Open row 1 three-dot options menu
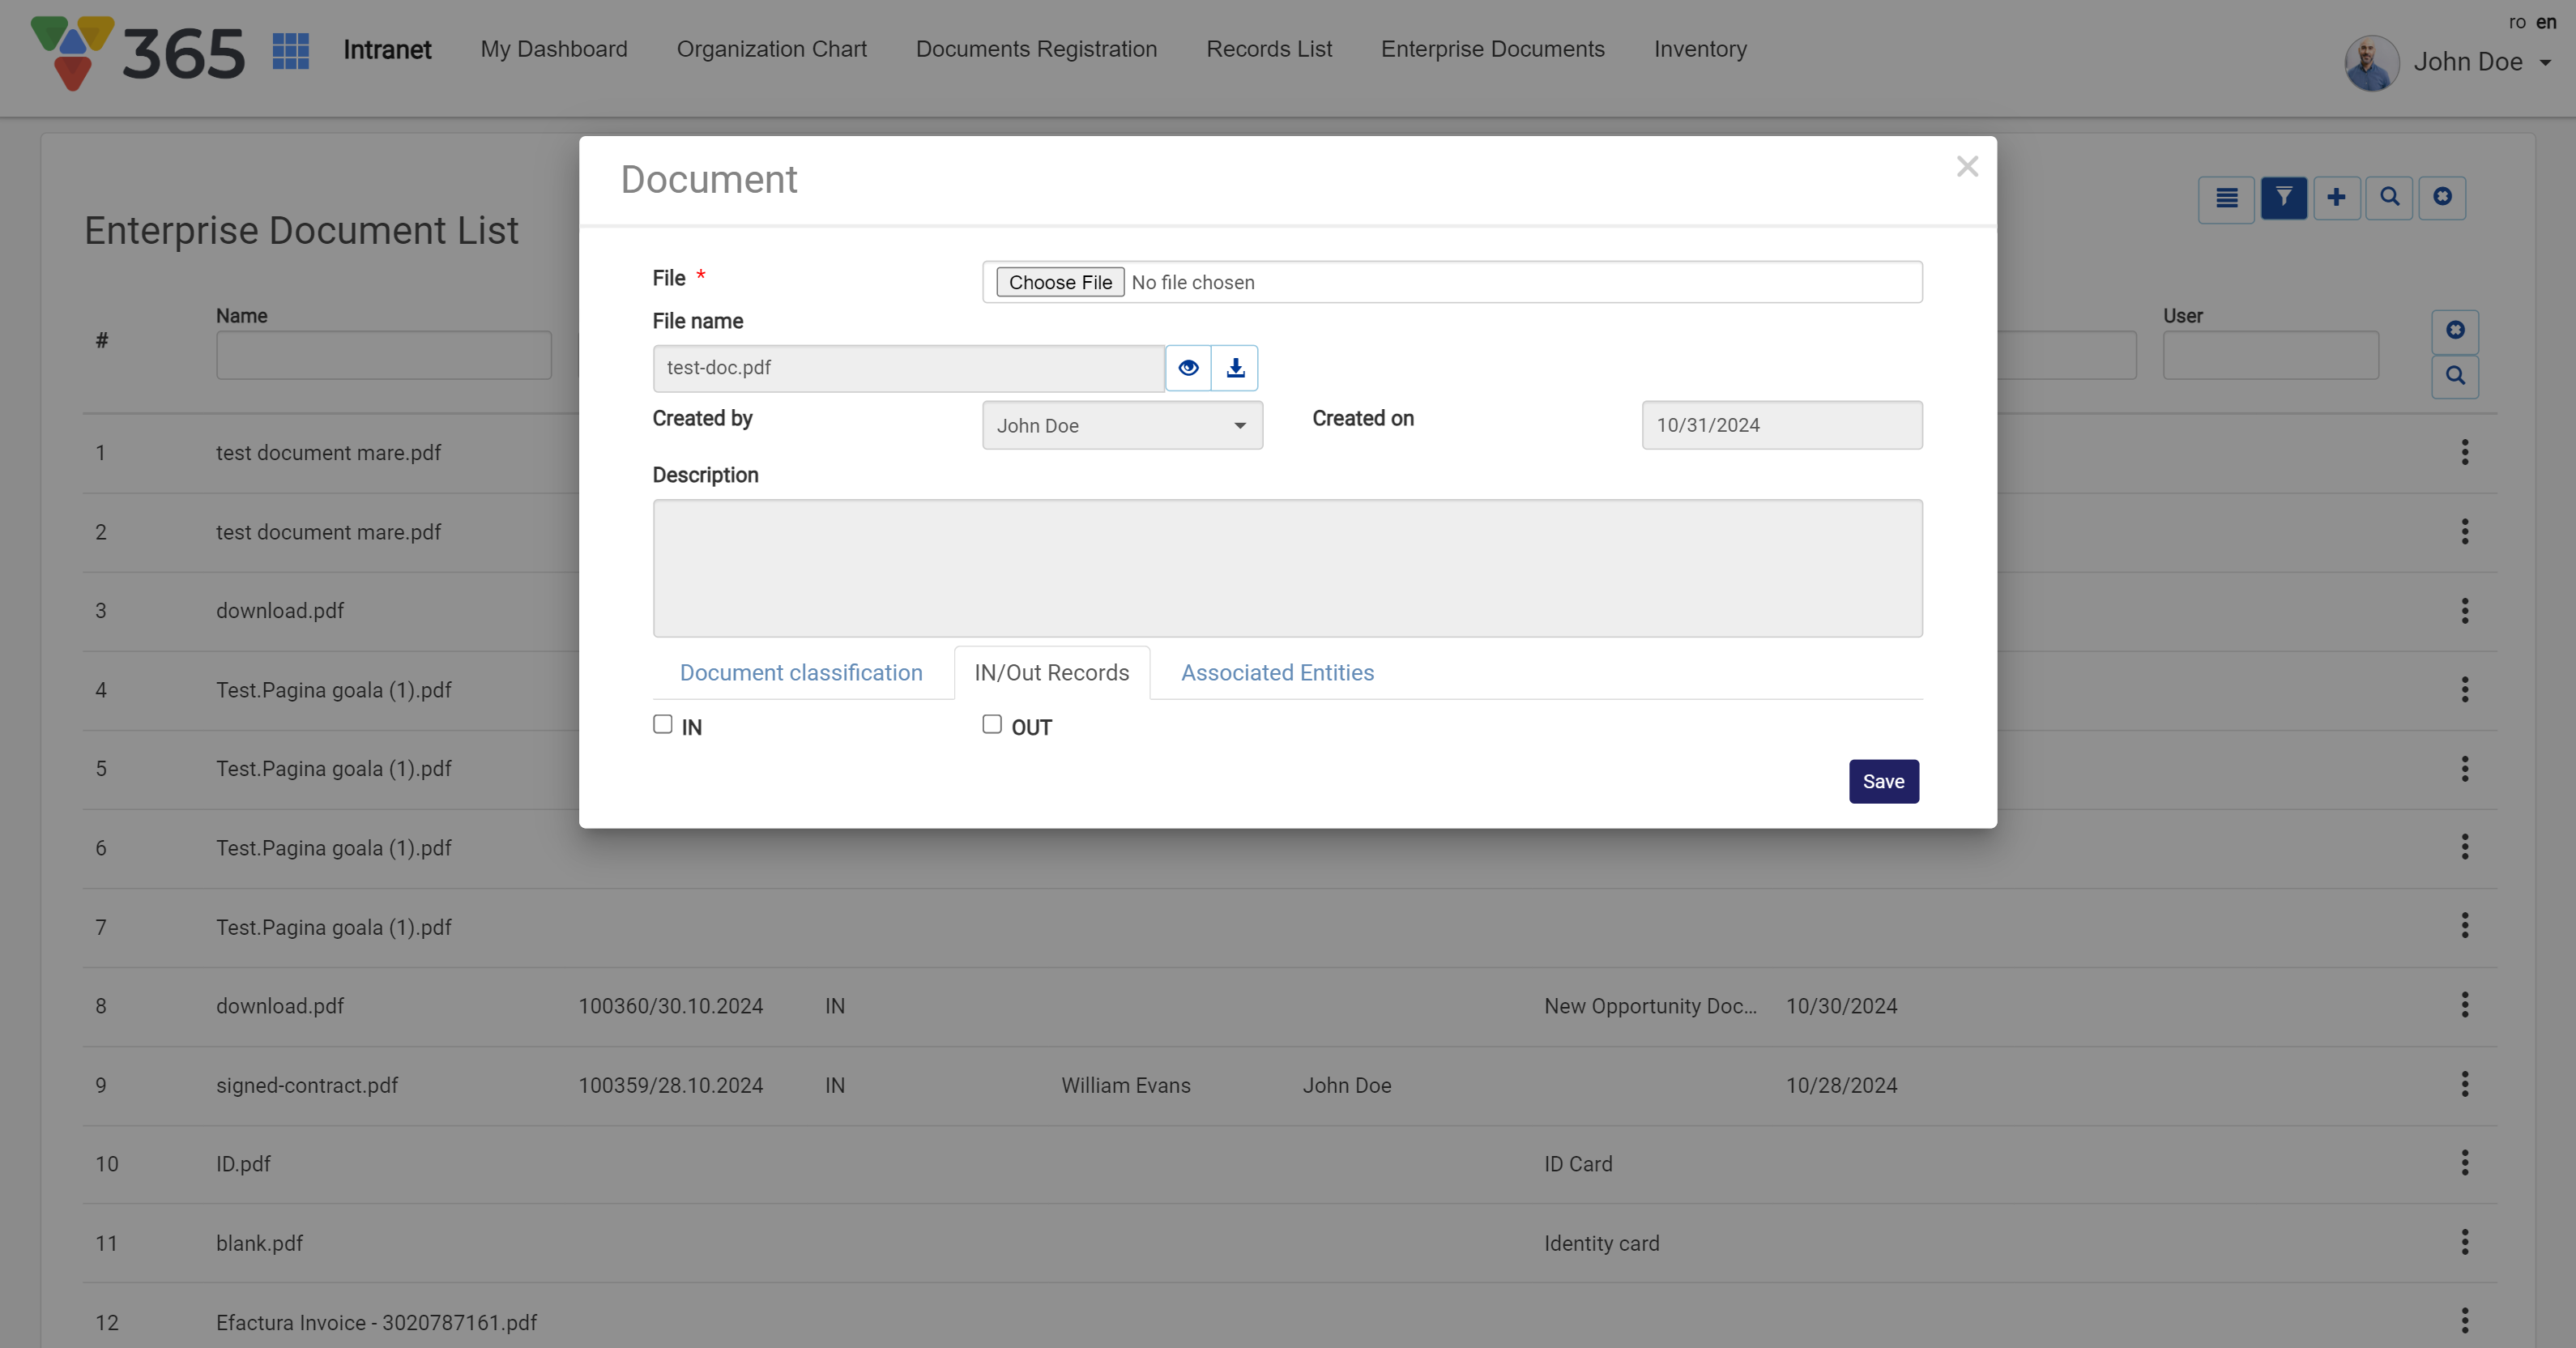The image size is (2576, 1348). [x=2464, y=452]
